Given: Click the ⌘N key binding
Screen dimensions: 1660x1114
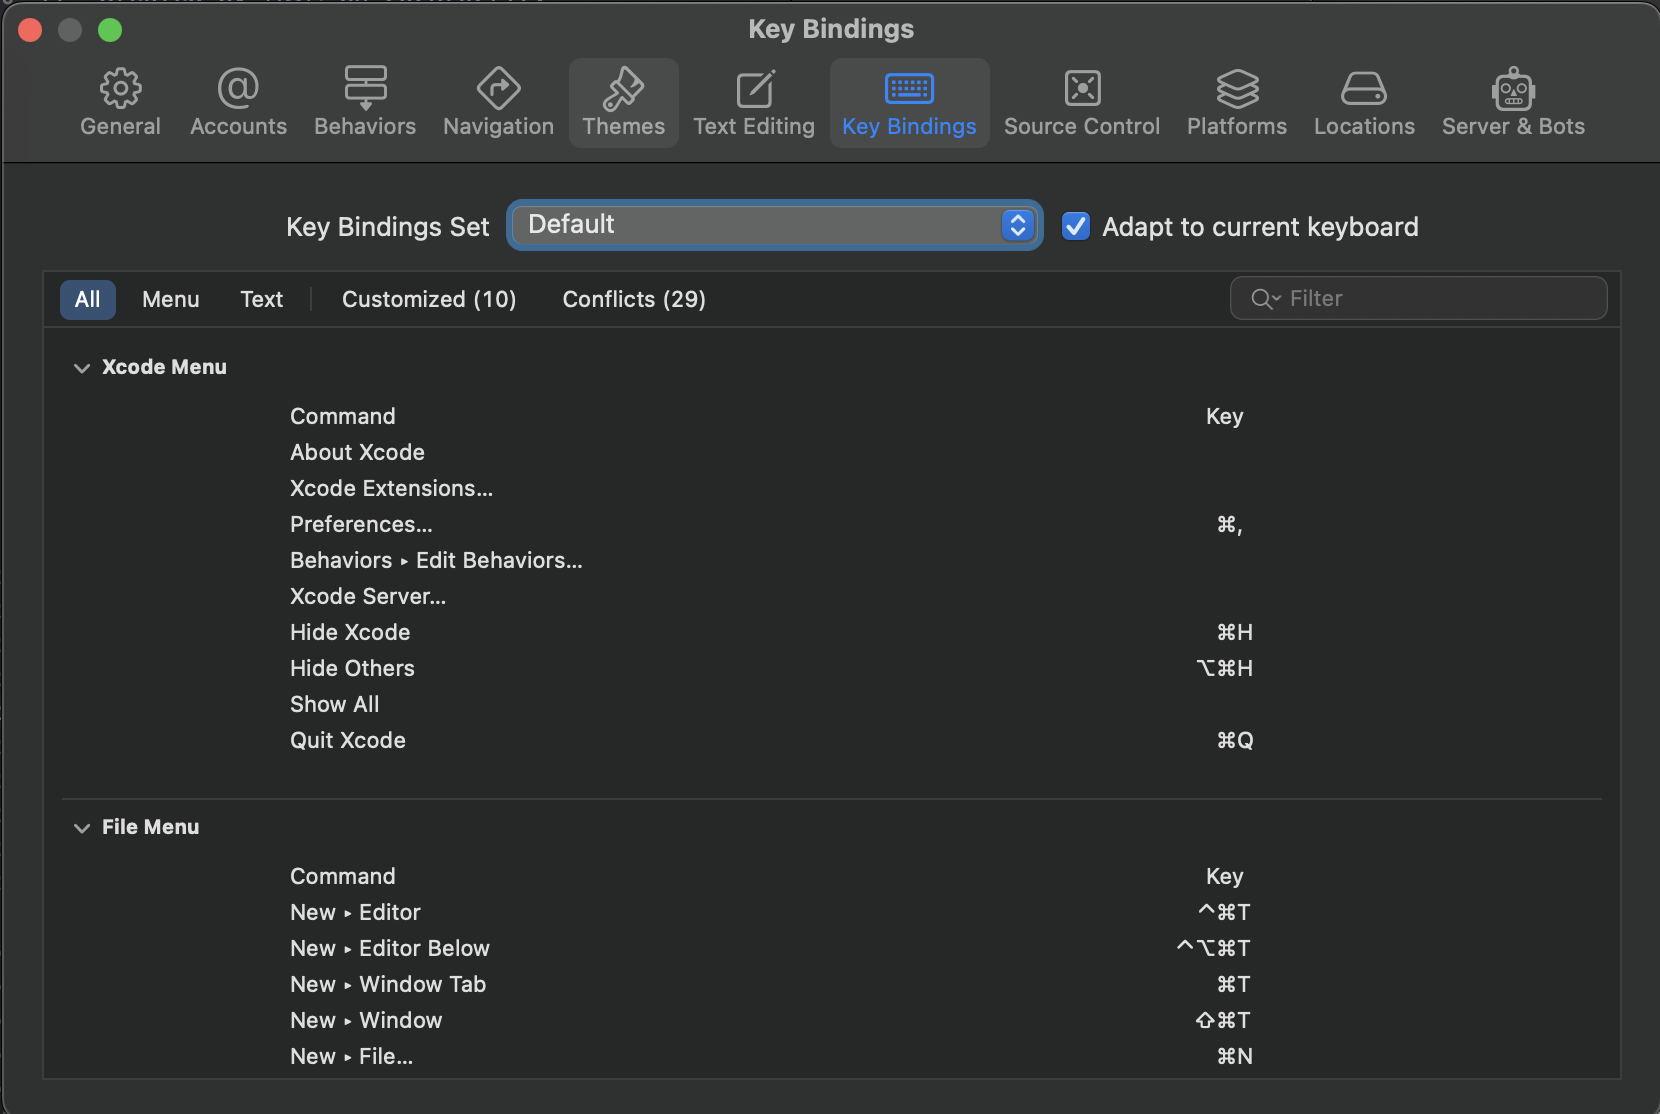Looking at the screenshot, I should (1235, 1056).
